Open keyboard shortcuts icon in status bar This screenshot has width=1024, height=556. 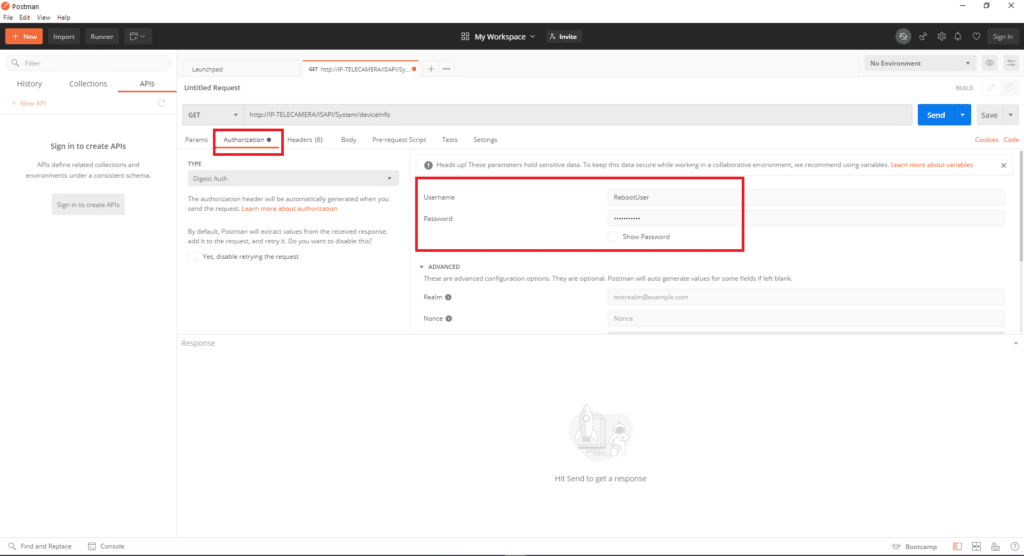coord(995,547)
